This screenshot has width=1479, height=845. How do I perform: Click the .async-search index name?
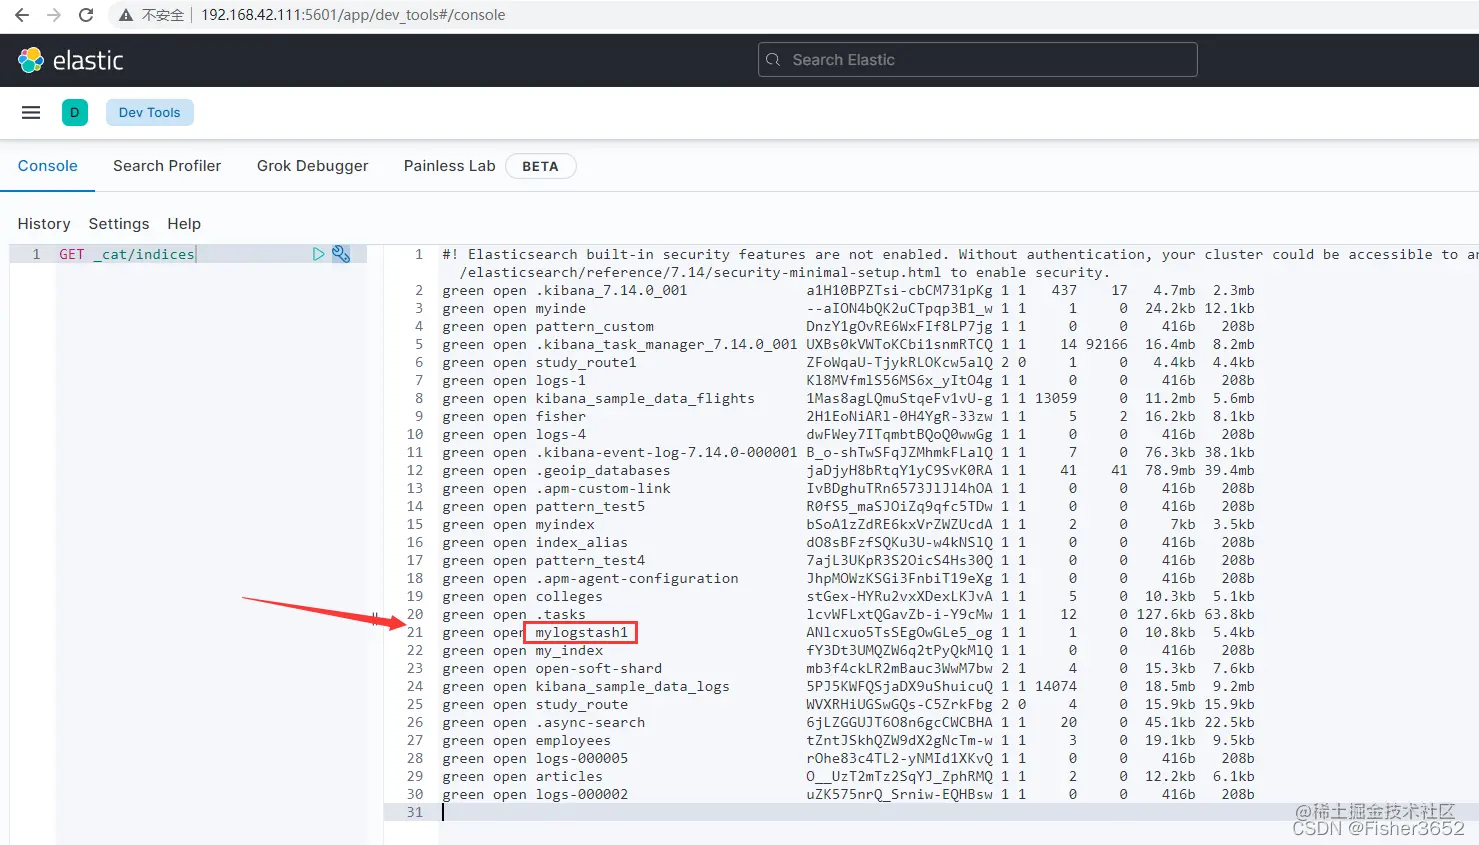590,722
